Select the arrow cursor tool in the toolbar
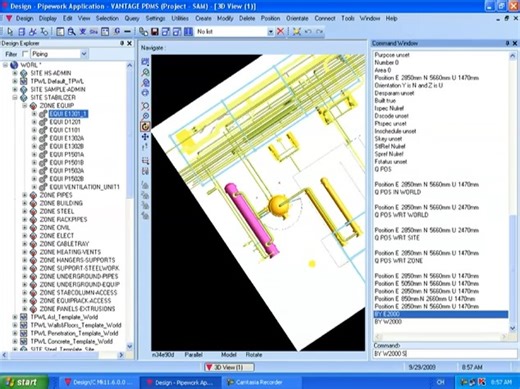 pos(10,32)
